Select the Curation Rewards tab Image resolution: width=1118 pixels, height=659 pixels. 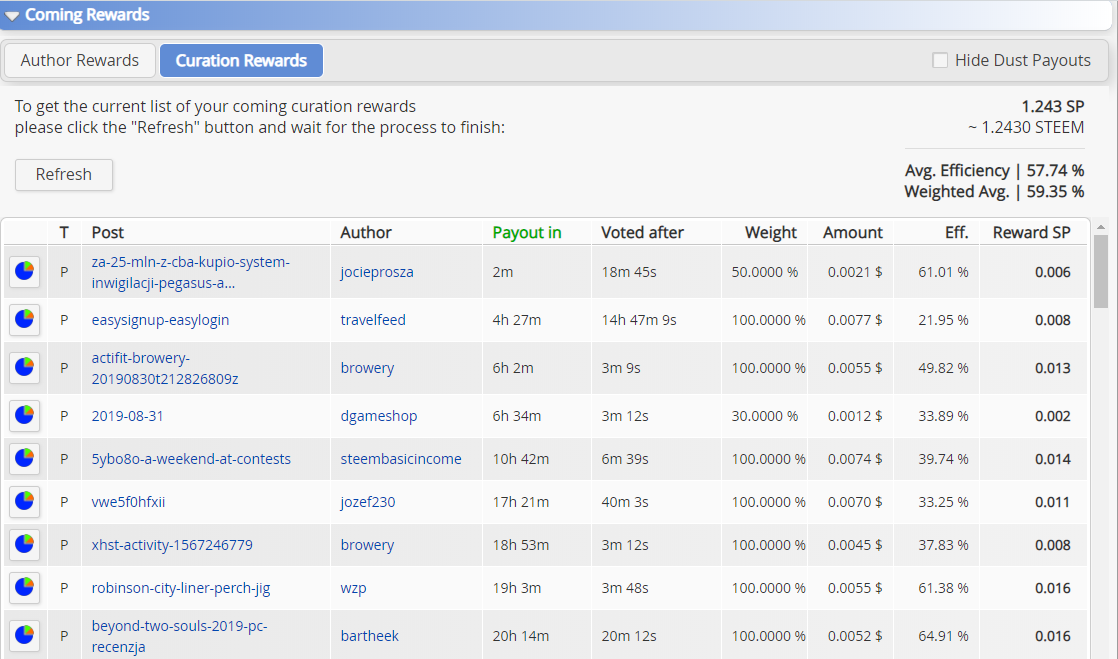(x=241, y=60)
